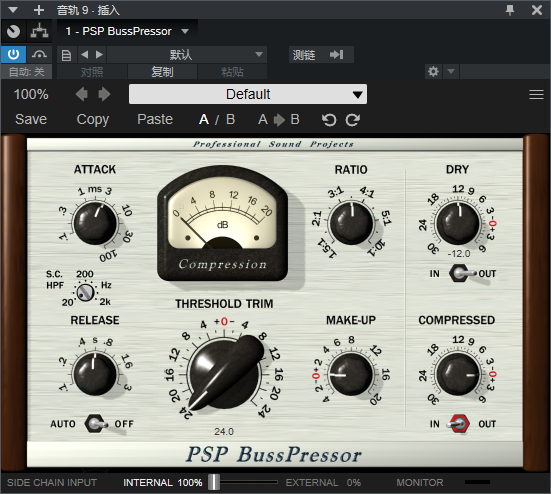Go to previous host preset arrow
The height and width of the screenshot is (494, 551).
pos(85,54)
